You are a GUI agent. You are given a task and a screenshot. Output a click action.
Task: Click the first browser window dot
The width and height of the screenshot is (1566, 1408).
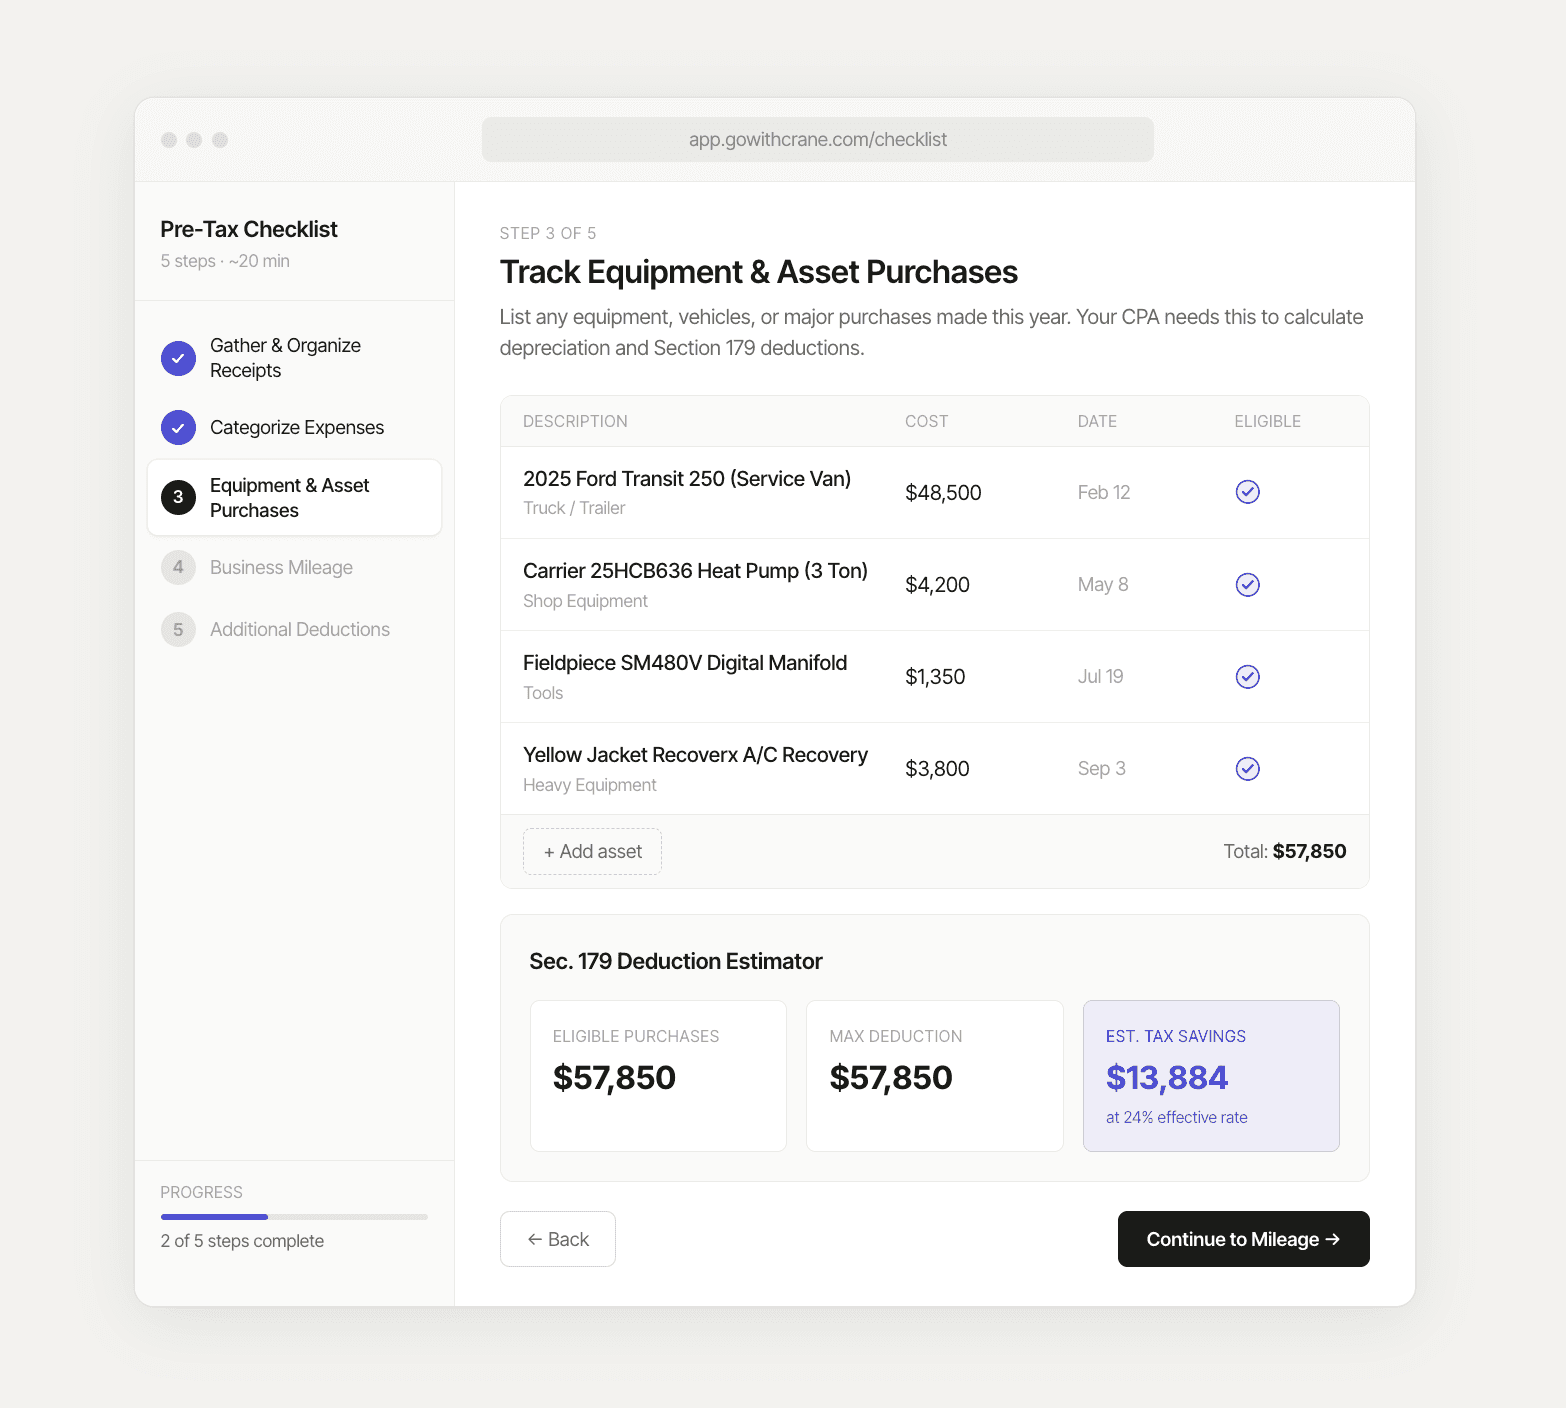coord(168,140)
